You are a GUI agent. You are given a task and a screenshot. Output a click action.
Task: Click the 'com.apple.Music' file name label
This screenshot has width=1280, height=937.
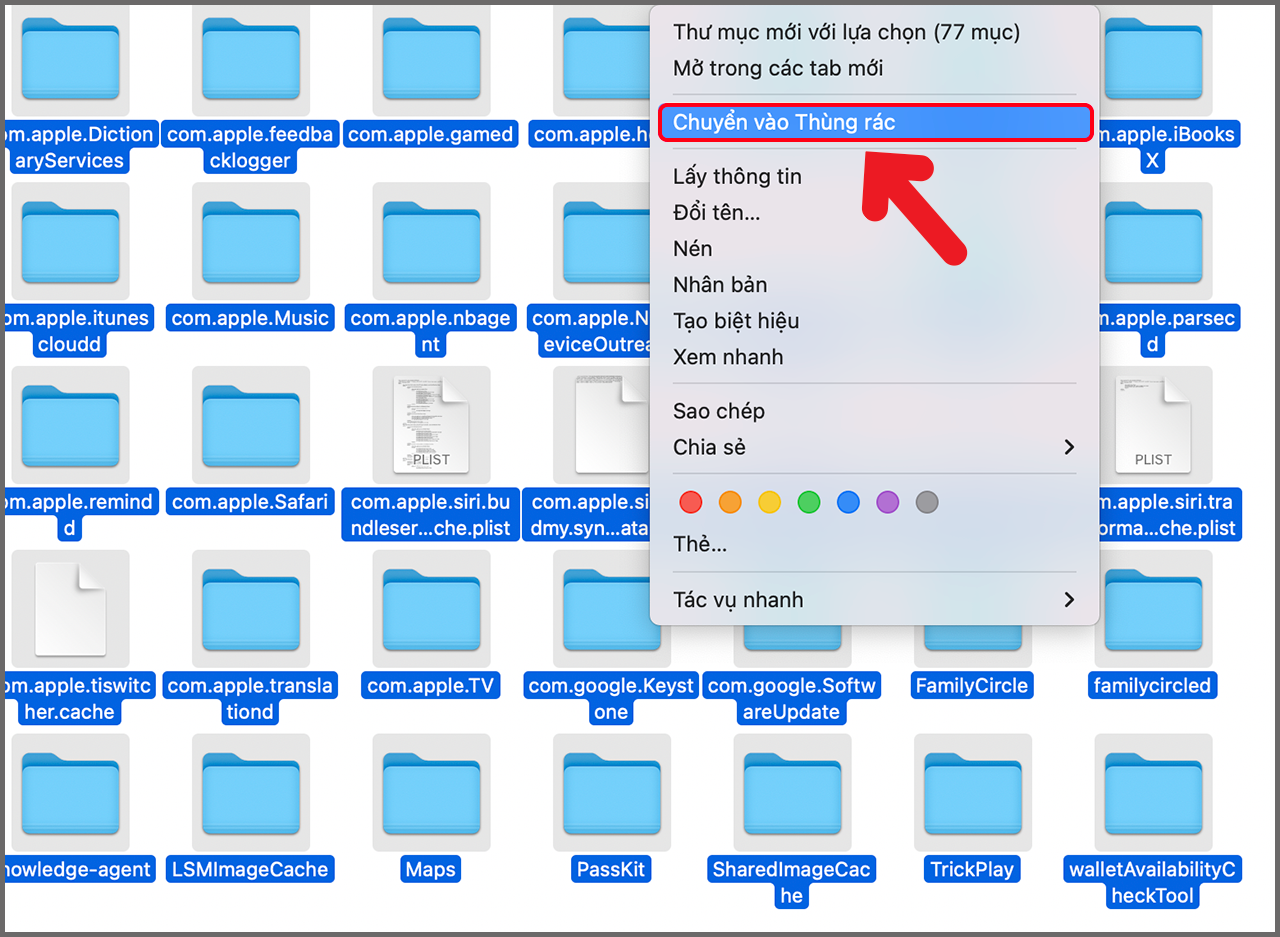pos(250,318)
